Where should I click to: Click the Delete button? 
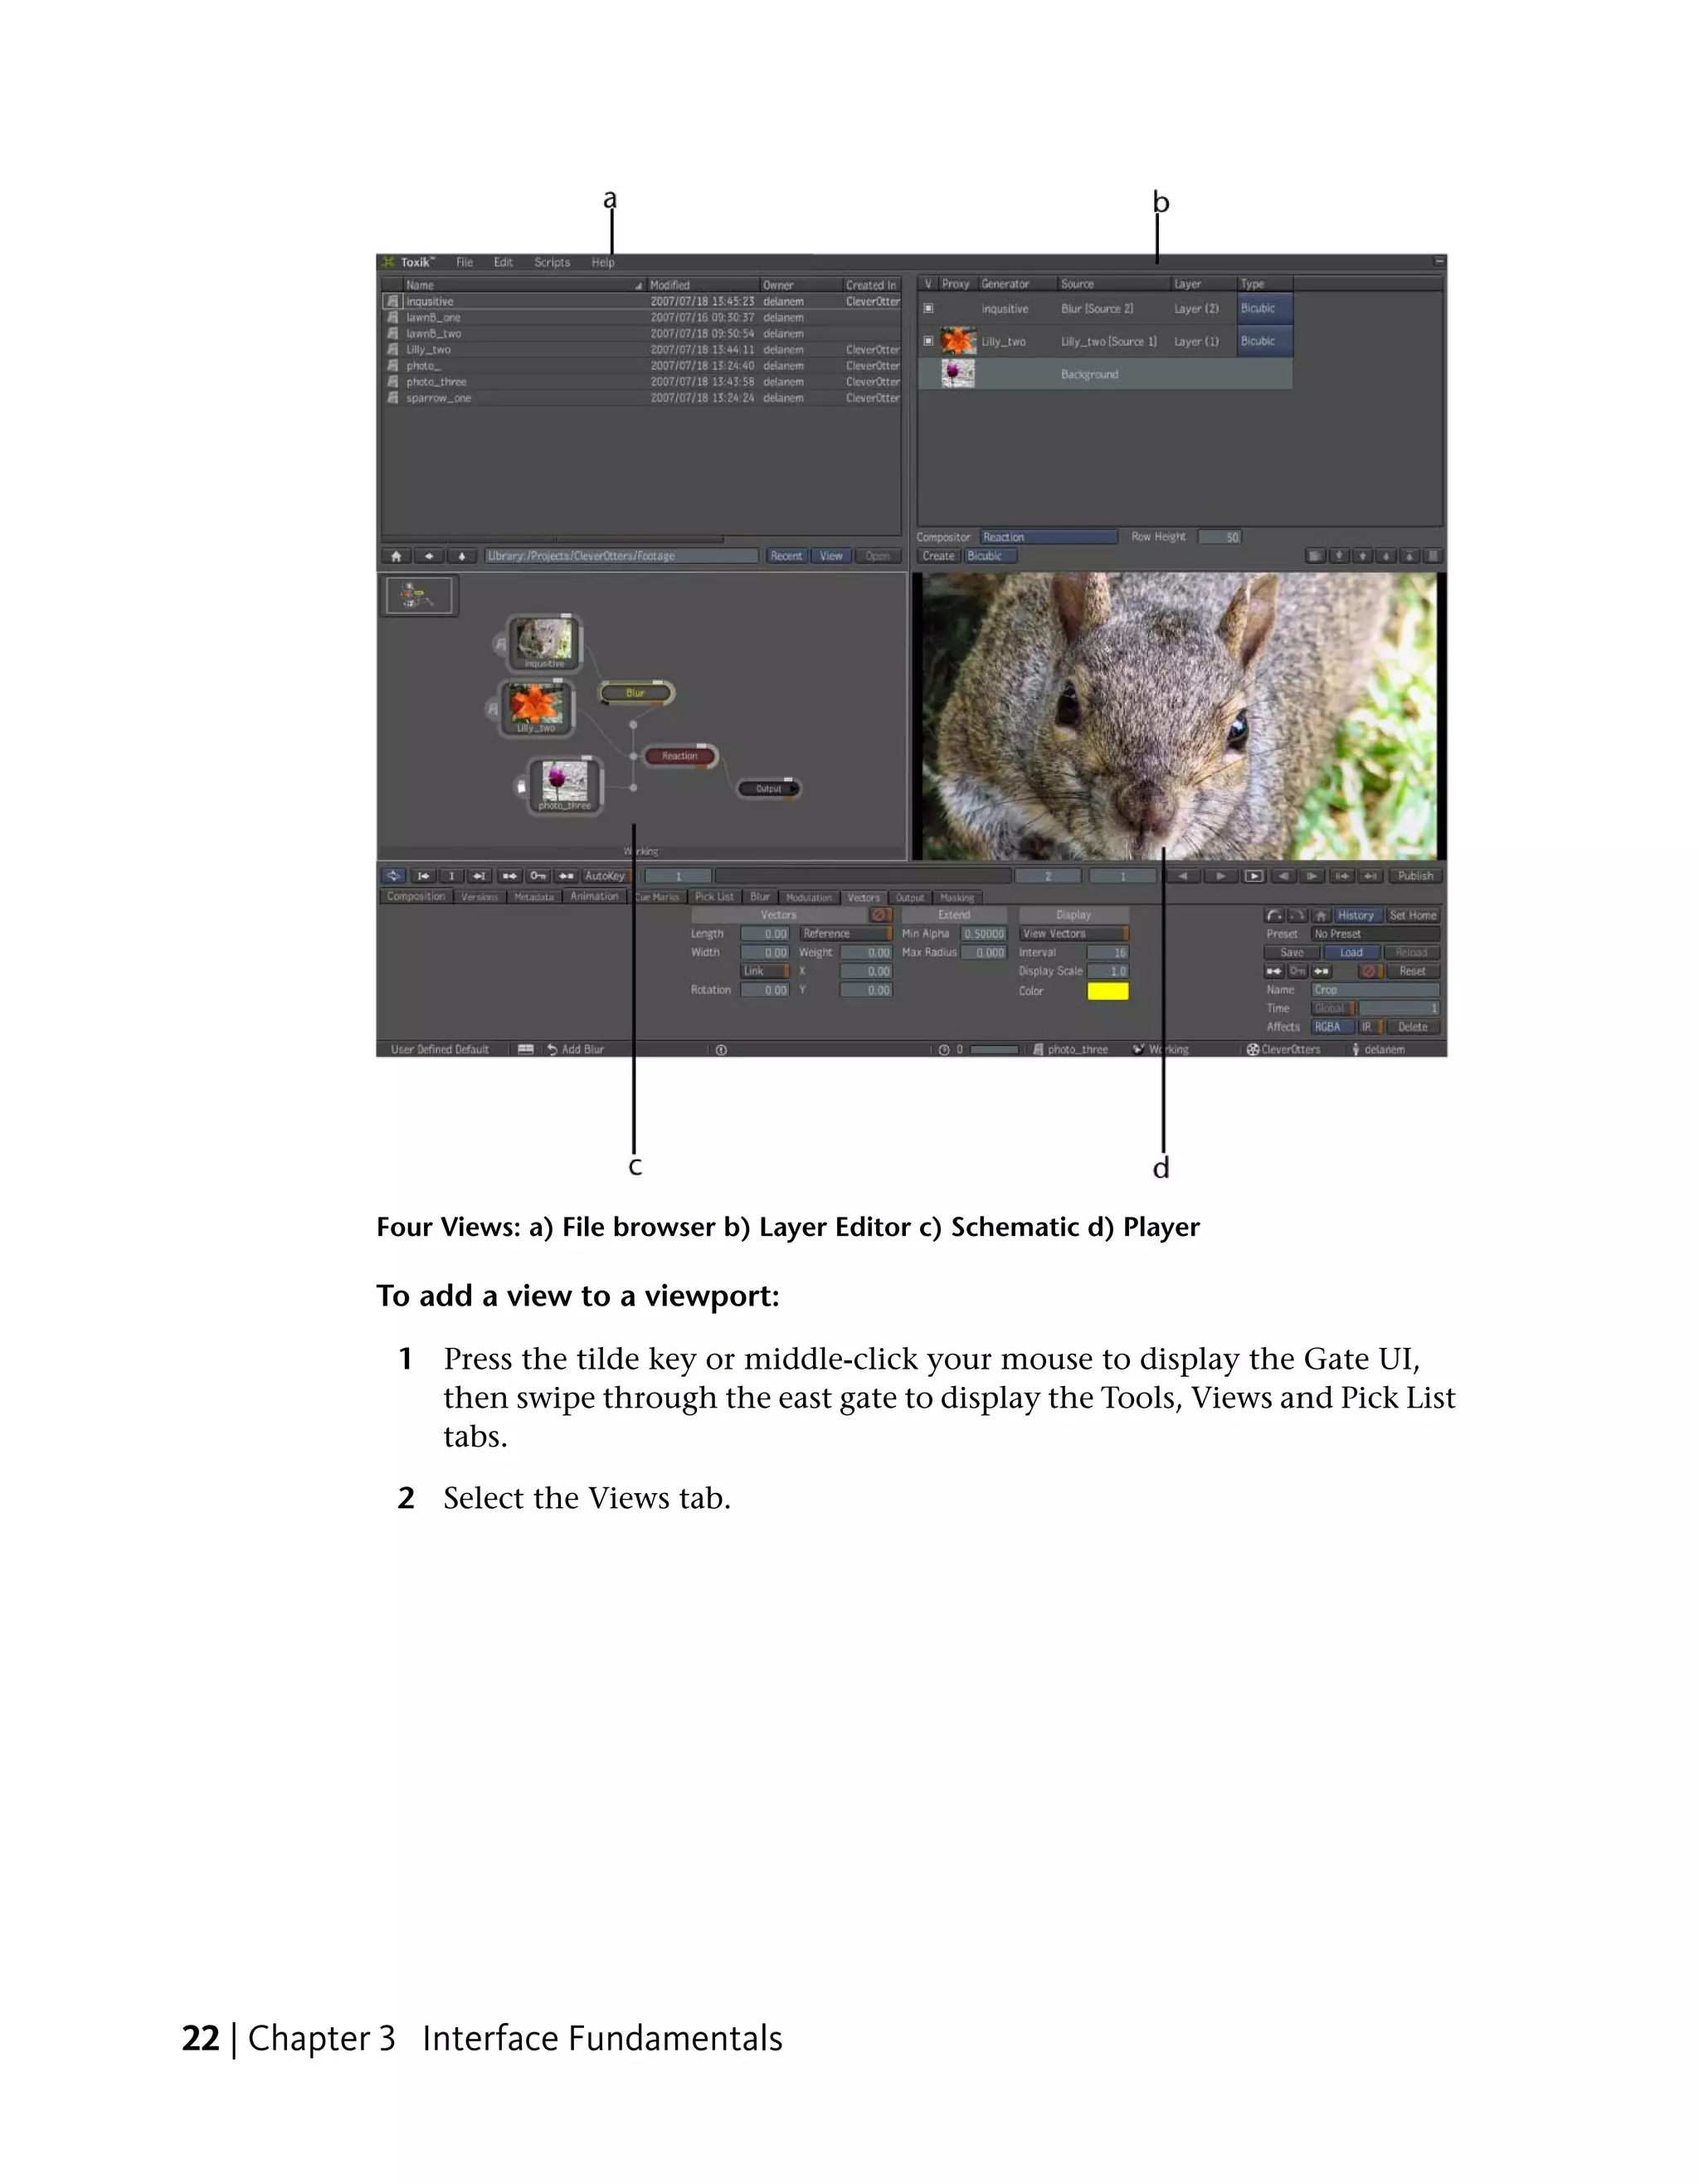tap(1413, 1027)
